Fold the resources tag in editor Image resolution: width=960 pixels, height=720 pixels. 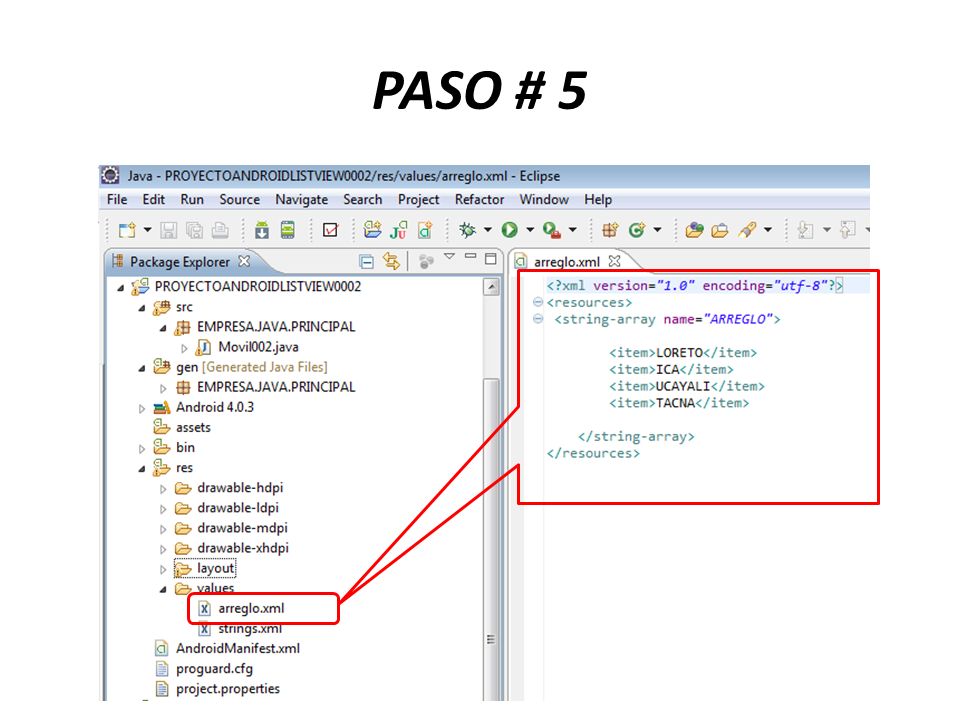(538, 302)
